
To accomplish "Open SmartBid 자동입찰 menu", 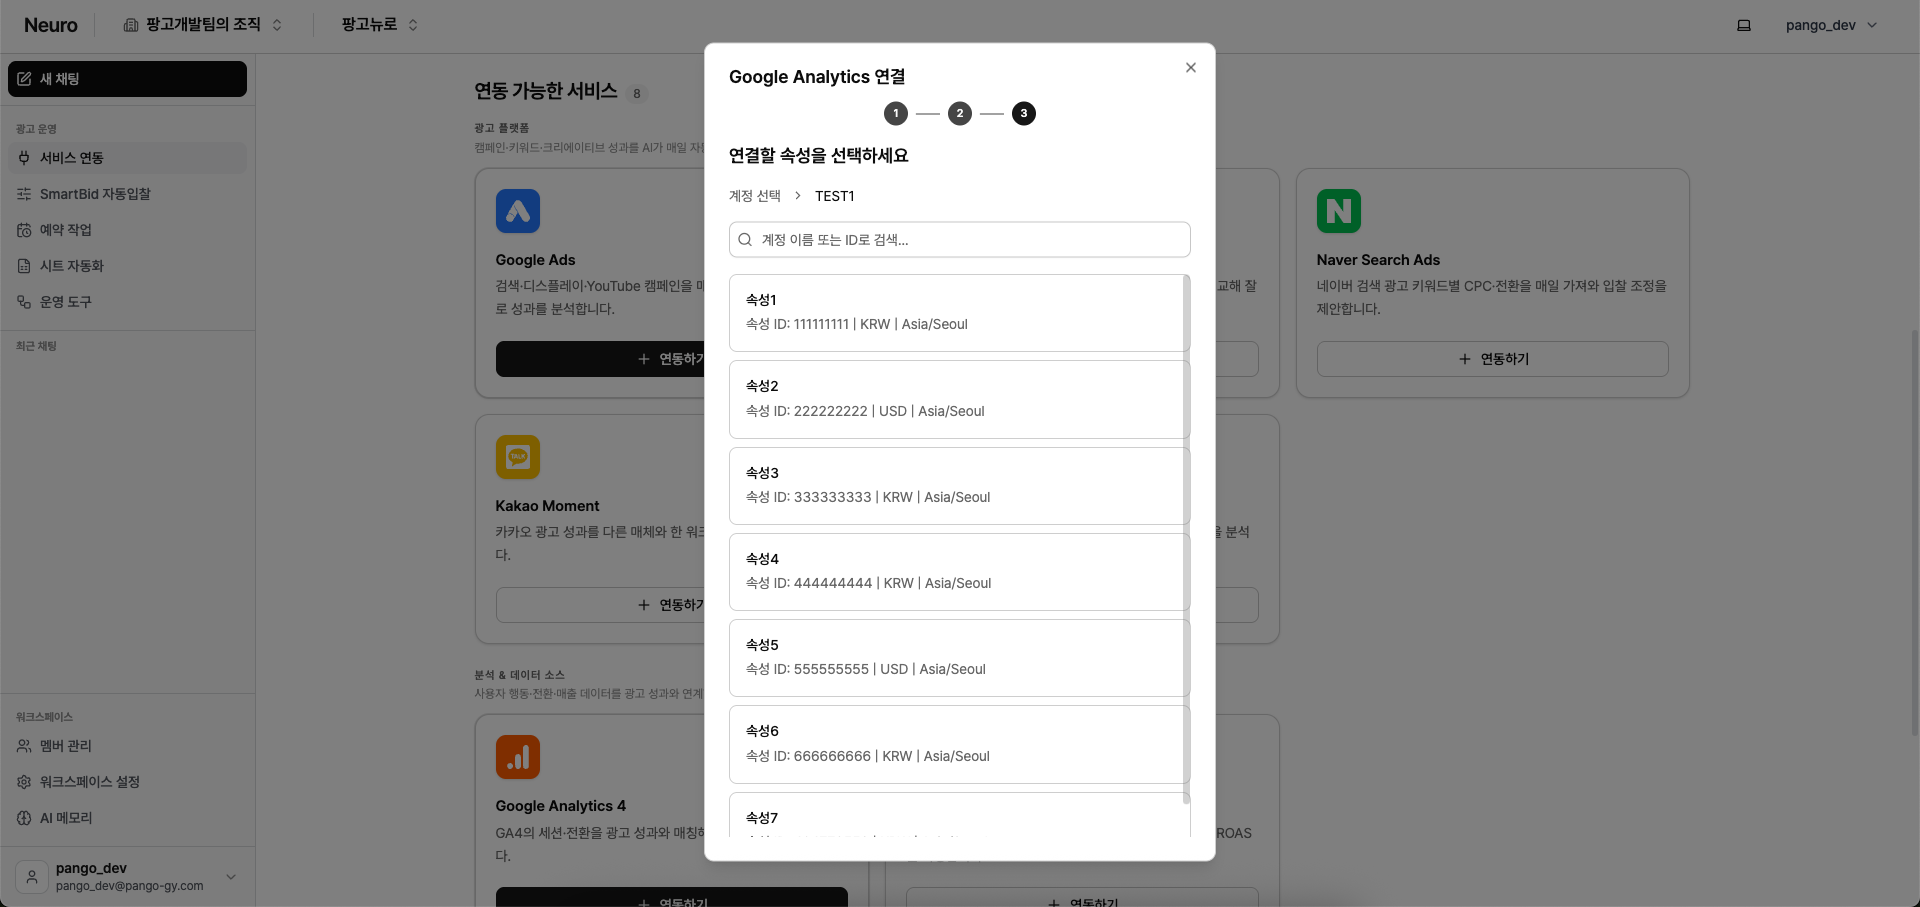I will (128, 194).
